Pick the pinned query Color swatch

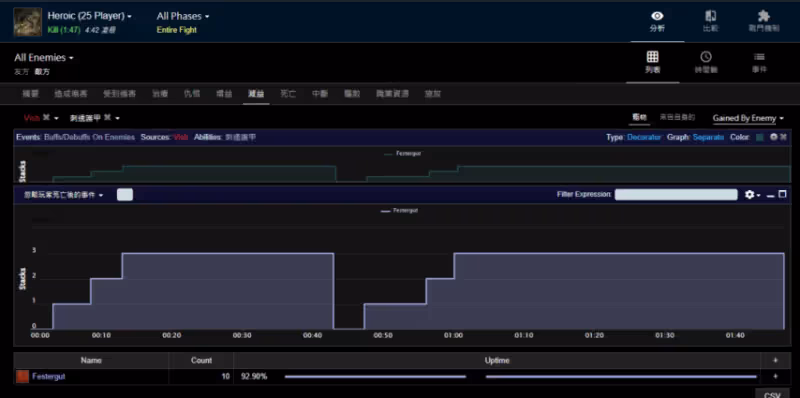760,137
